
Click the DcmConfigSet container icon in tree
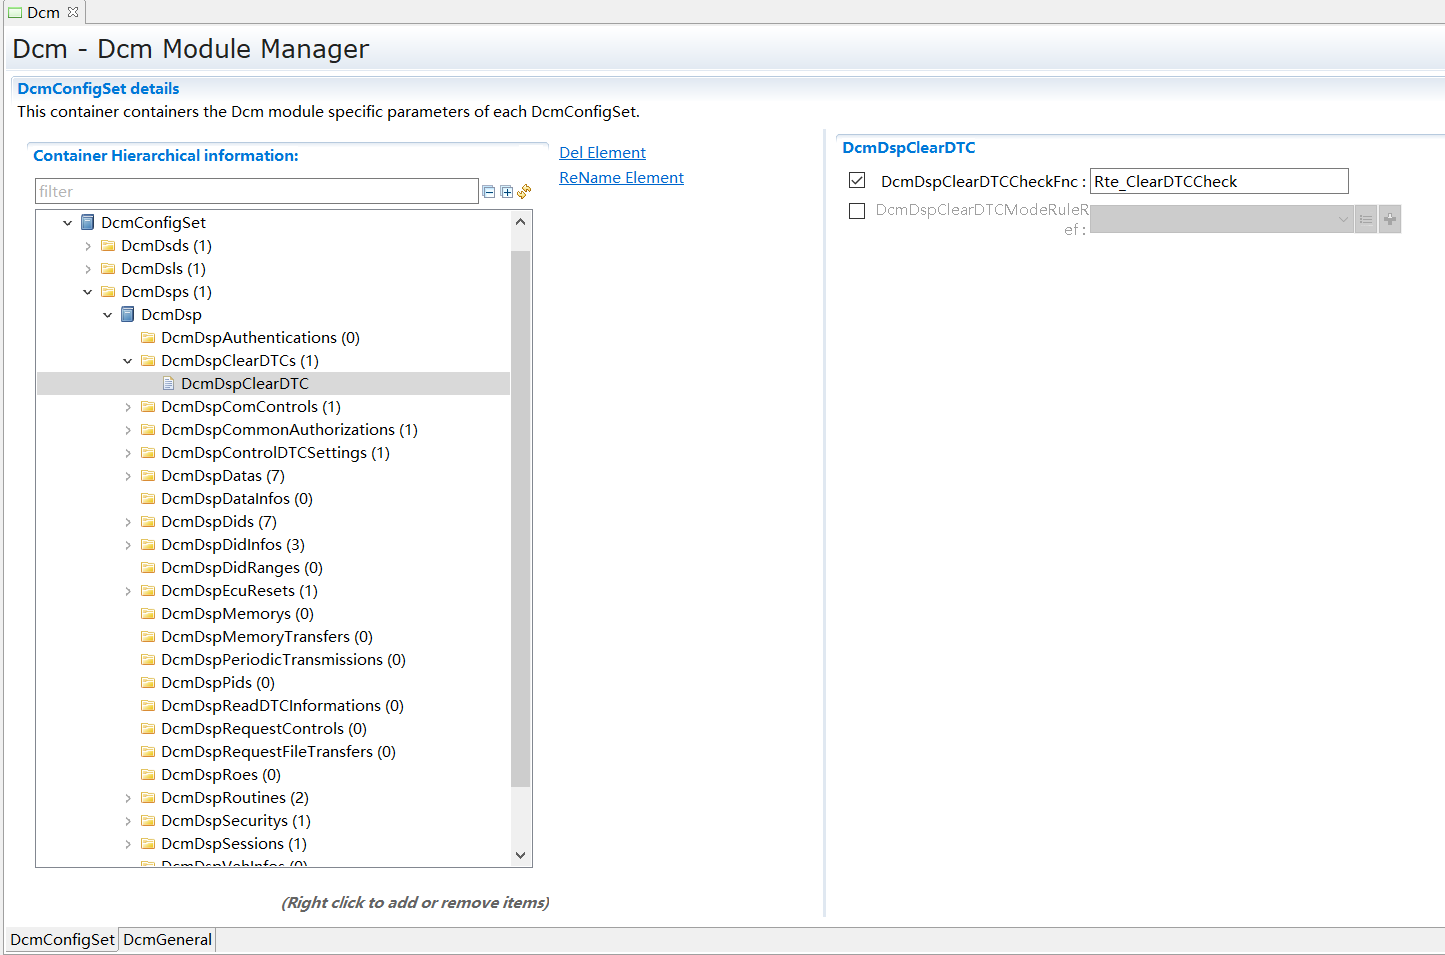88,223
